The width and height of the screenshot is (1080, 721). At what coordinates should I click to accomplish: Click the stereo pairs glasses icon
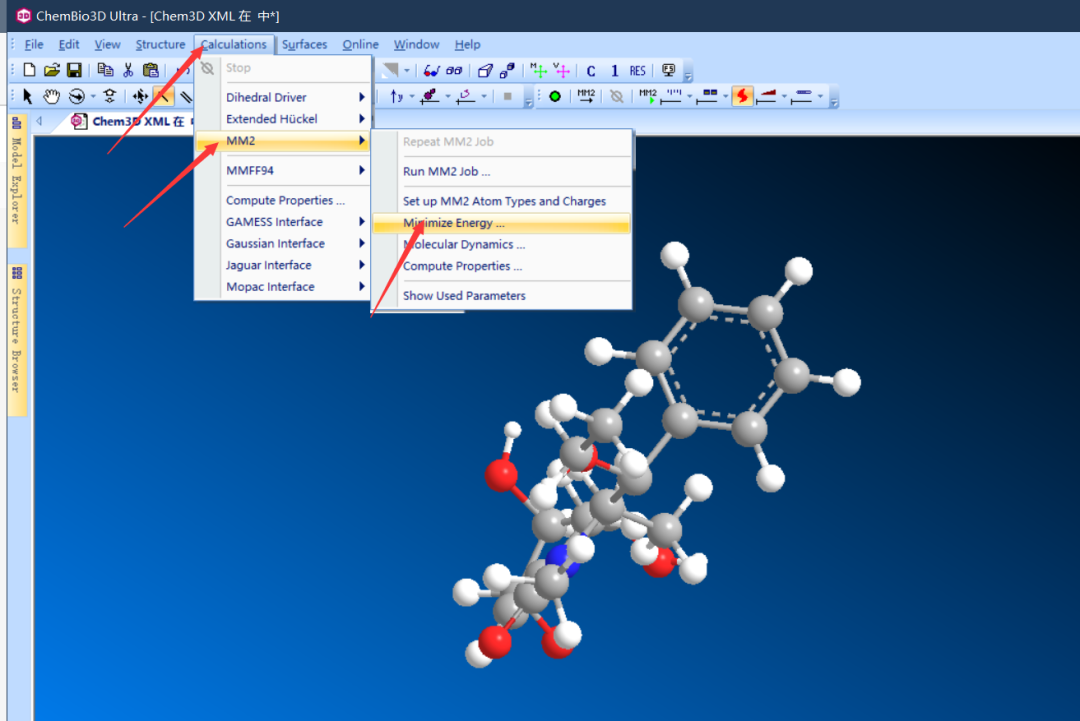454,70
